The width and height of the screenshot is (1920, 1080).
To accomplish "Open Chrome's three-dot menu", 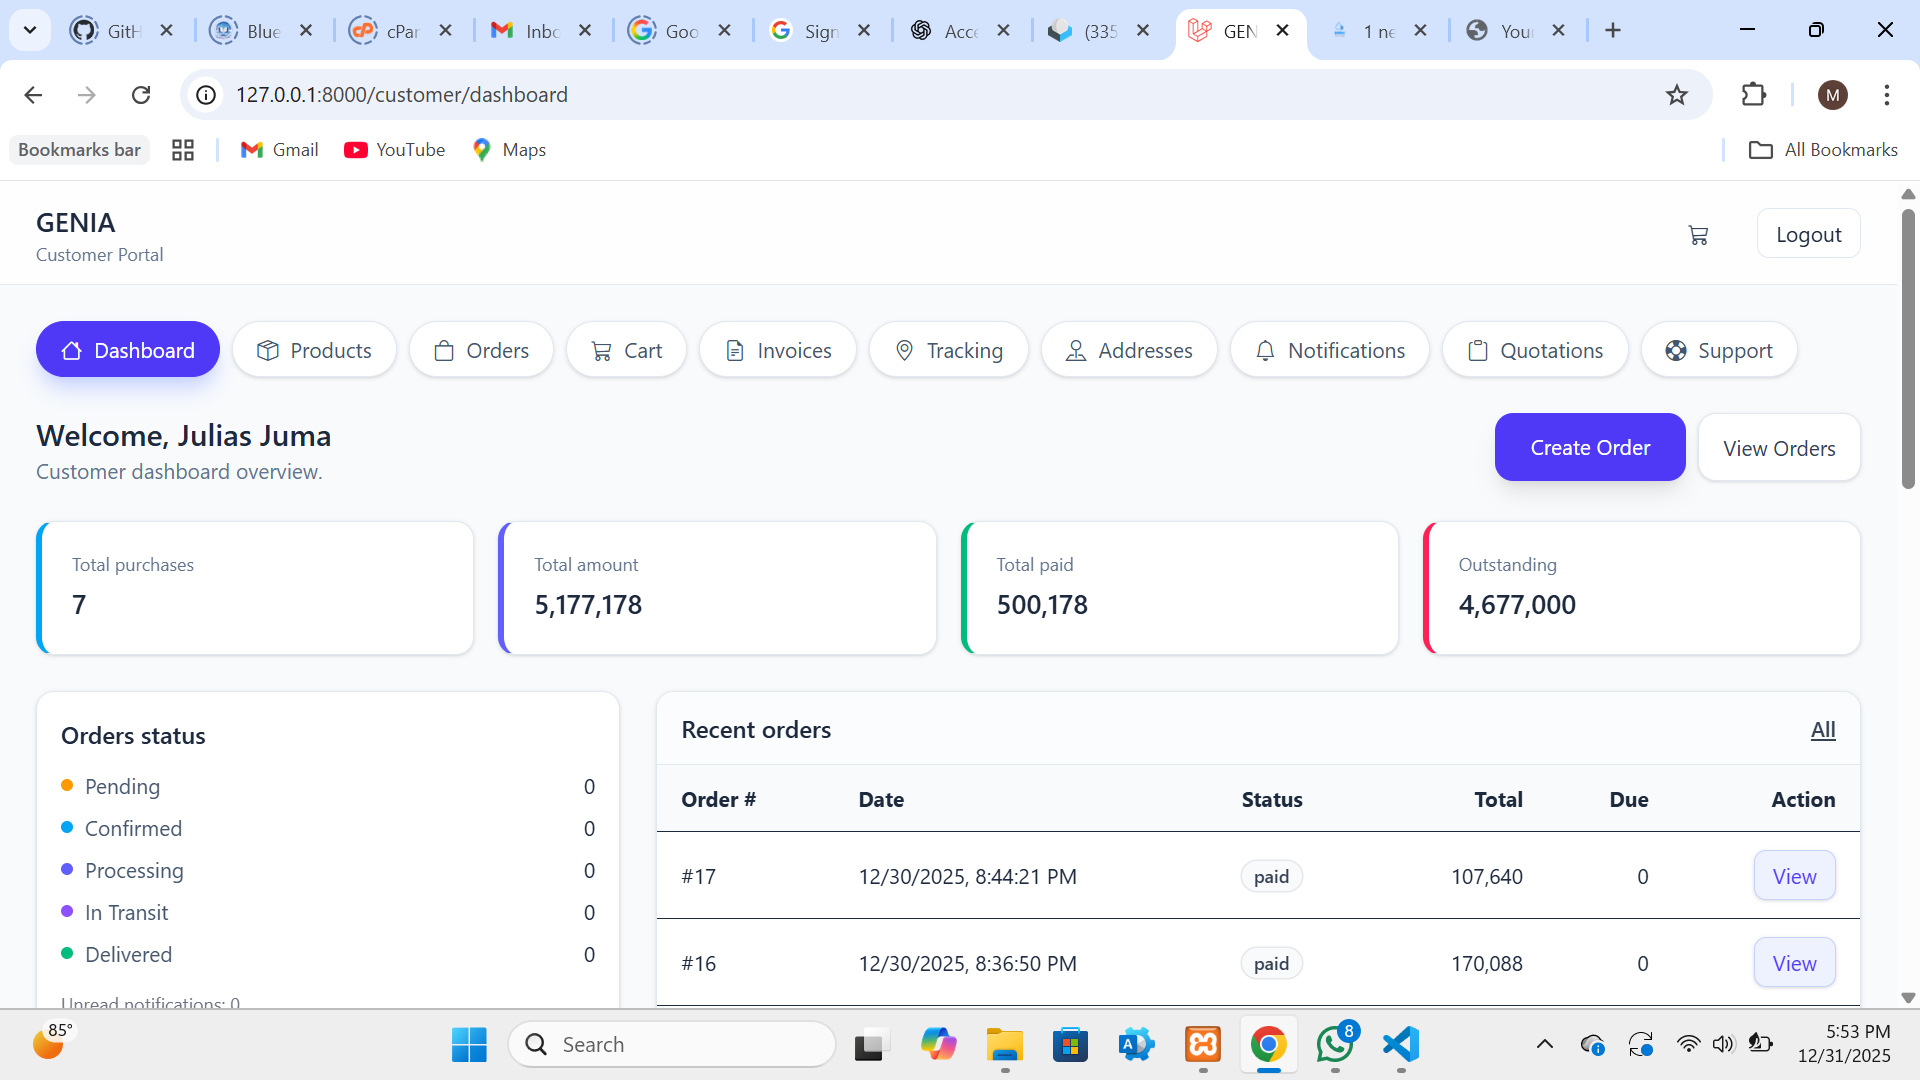I will pos(1888,94).
